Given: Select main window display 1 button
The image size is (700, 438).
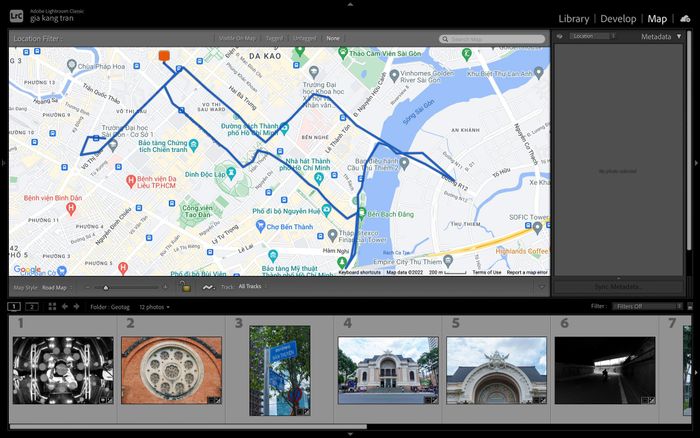Looking at the screenshot, I should pyautogui.click(x=14, y=306).
